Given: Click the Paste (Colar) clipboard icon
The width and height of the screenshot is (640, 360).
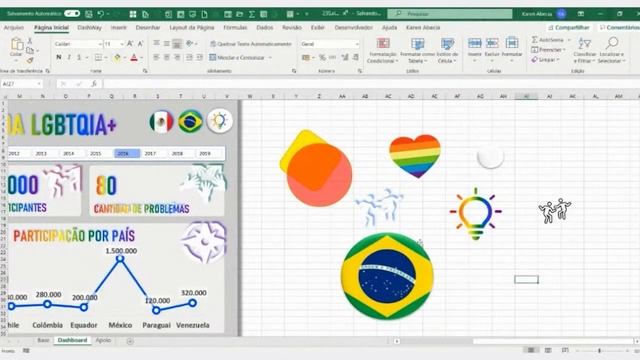Looking at the screenshot, I should [x=17, y=44].
